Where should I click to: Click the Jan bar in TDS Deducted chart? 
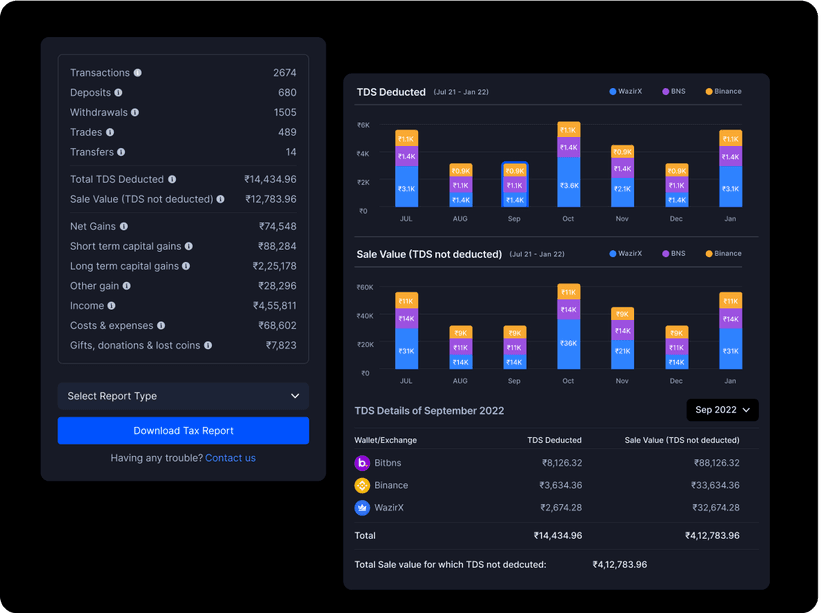point(730,169)
